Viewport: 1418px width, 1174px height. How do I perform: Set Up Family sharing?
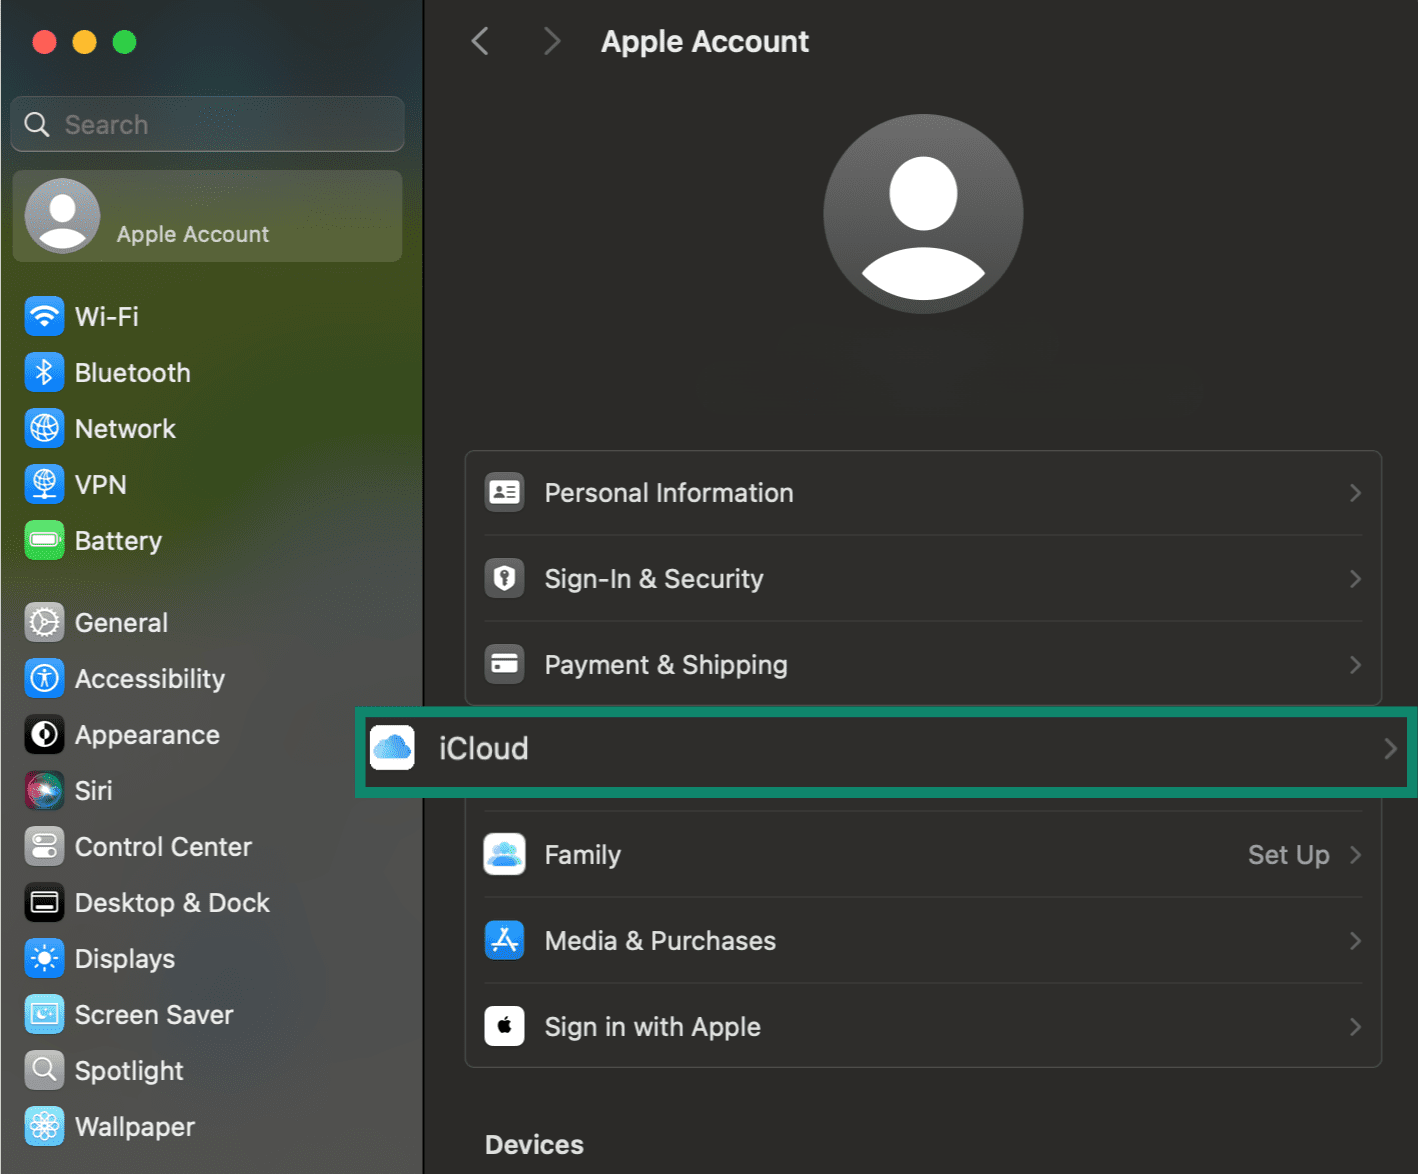tap(1288, 854)
